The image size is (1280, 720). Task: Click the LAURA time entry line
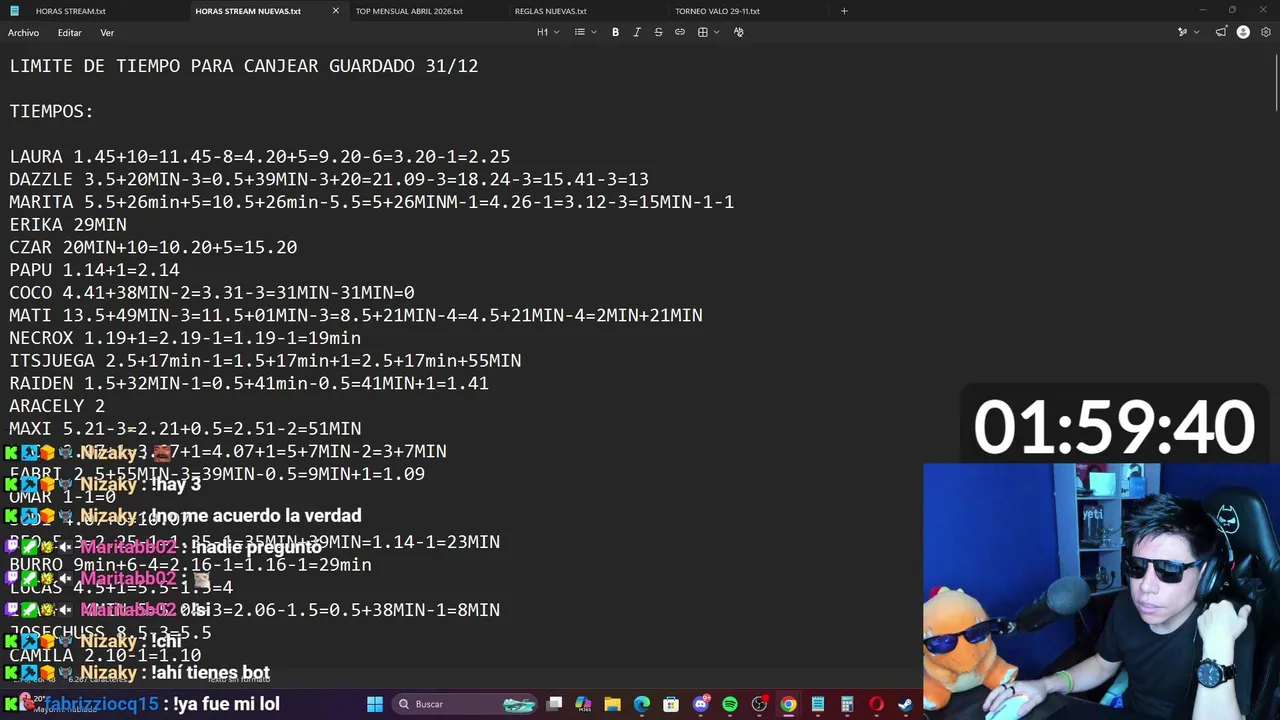pyautogui.click(x=260, y=157)
